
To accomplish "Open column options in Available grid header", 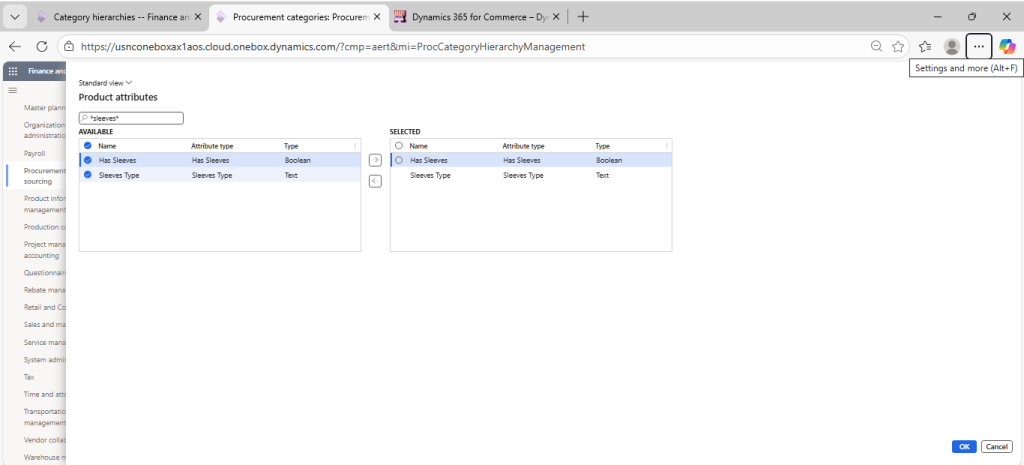I will [x=356, y=146].
